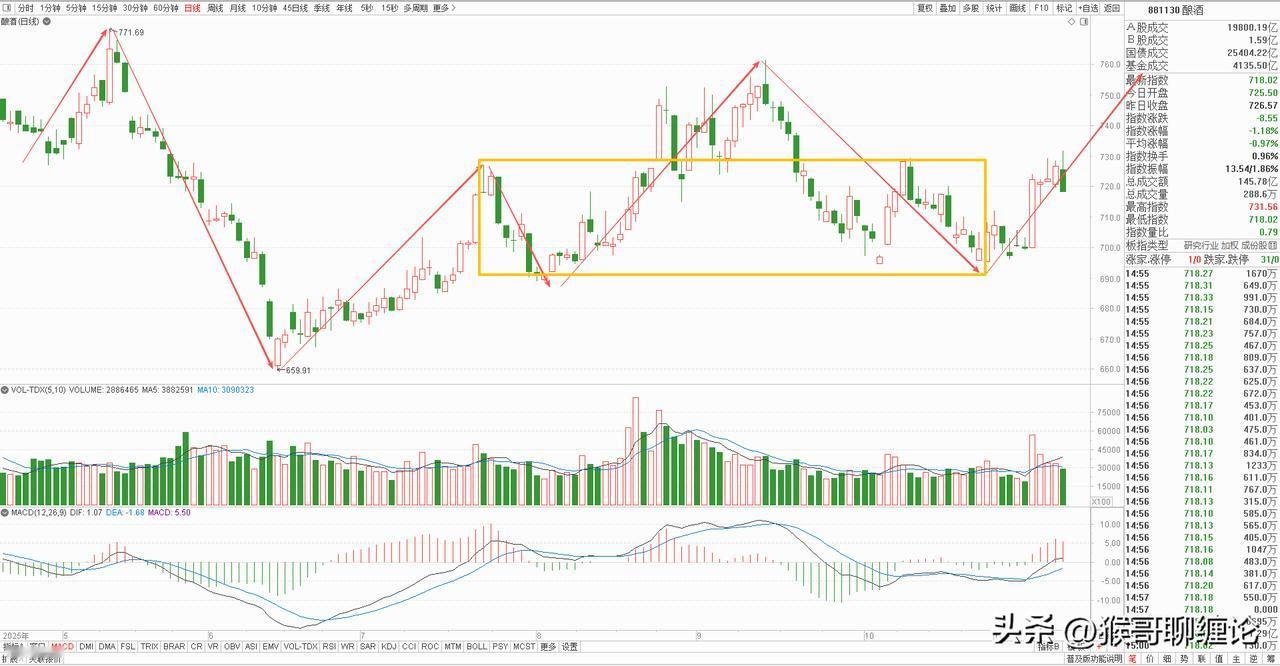Viewport: 1280px width, 666px height.
Task: Open the F10 company info
Action: click(1041, 8)
